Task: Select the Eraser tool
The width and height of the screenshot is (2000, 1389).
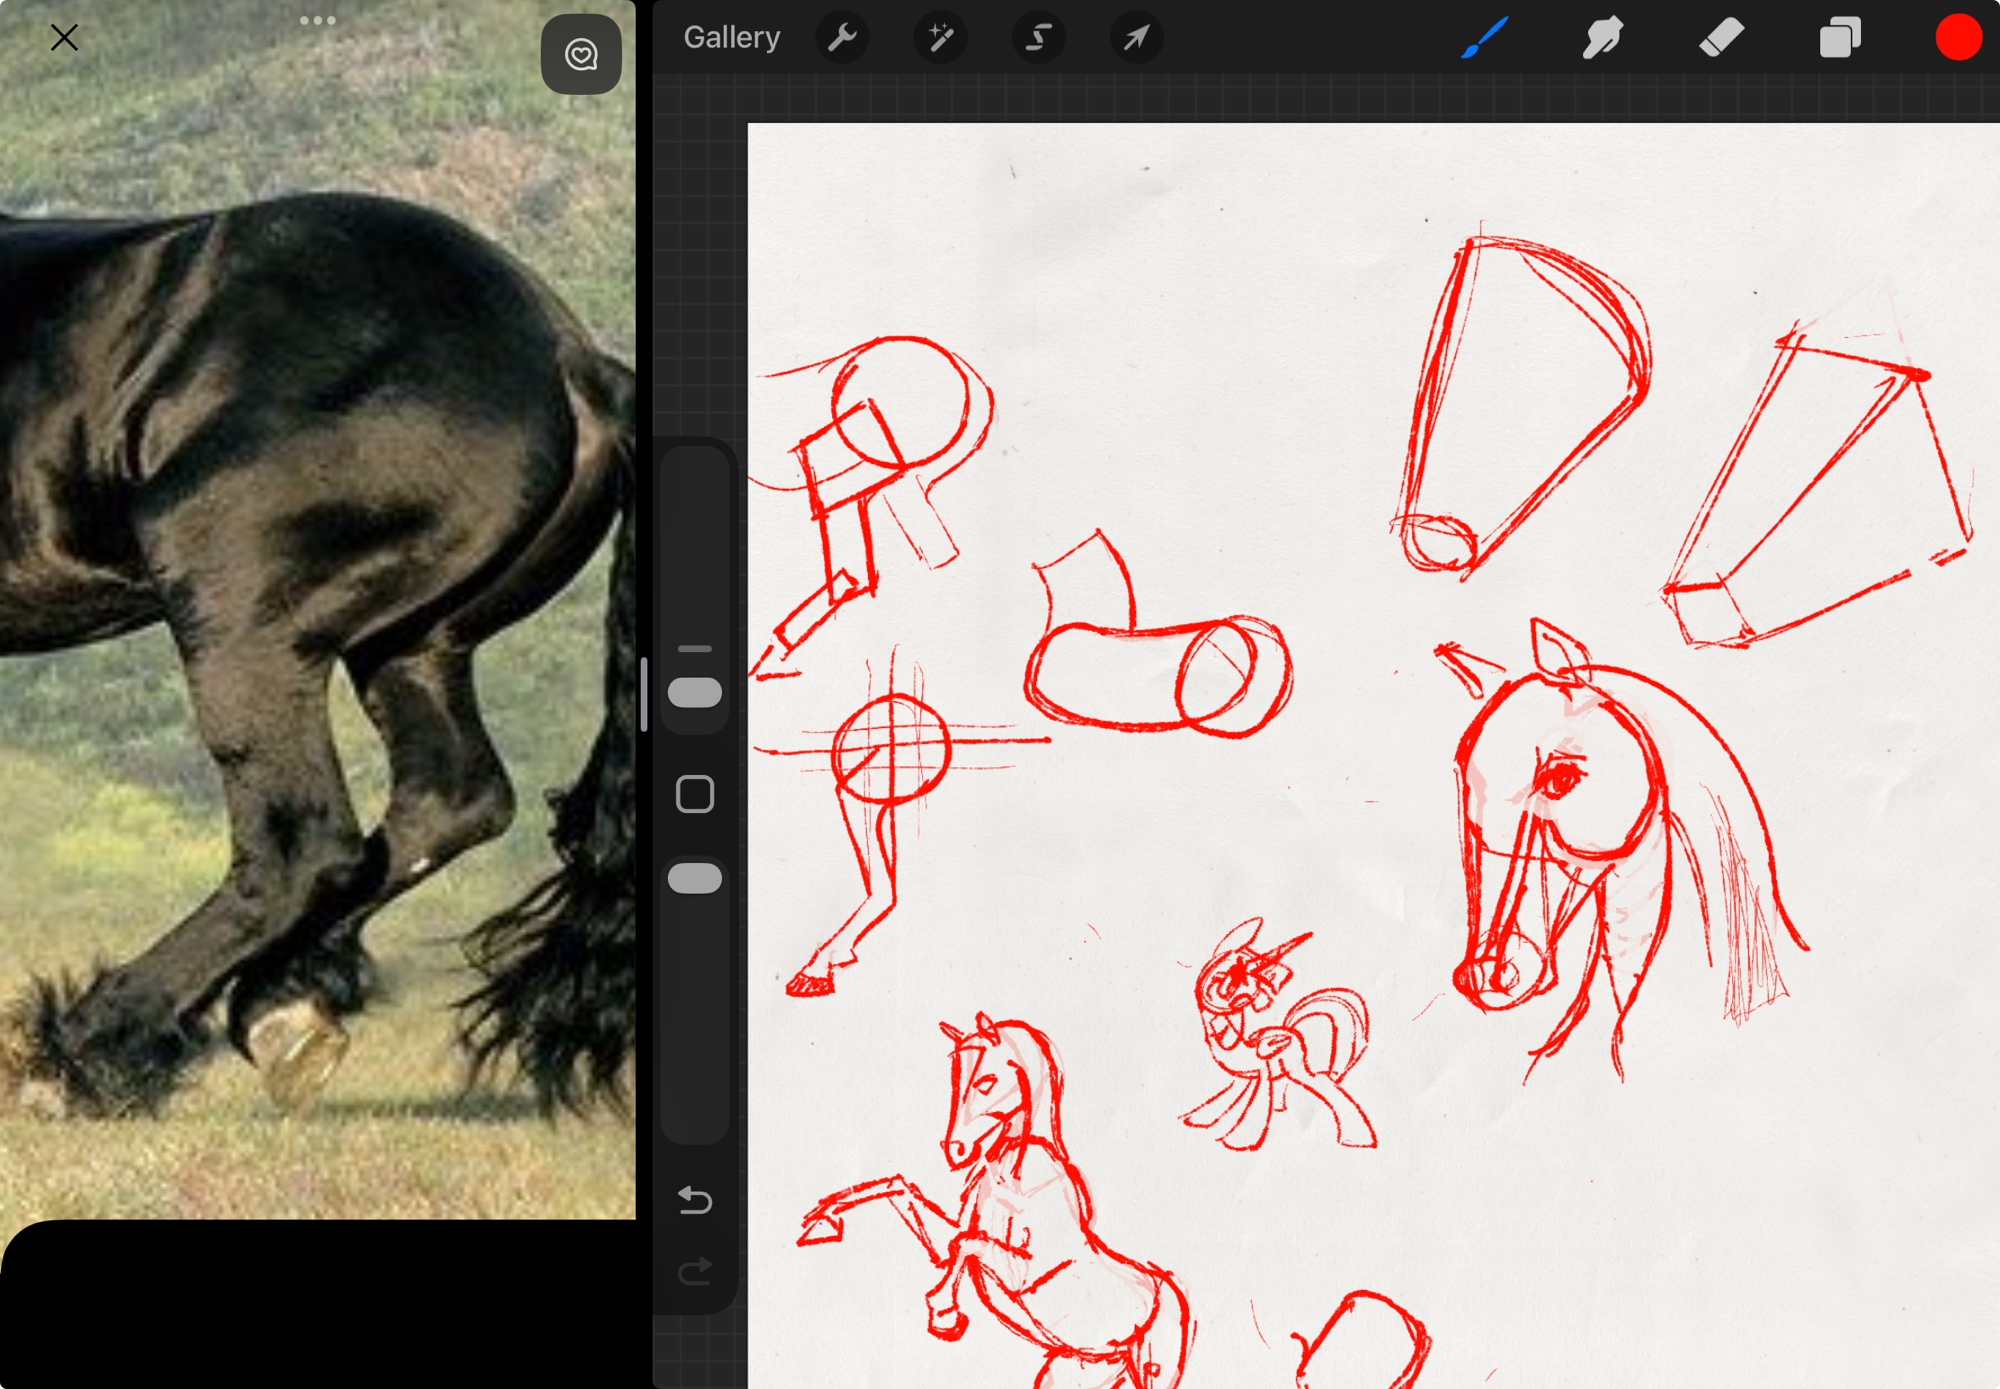Action: 1721,38
